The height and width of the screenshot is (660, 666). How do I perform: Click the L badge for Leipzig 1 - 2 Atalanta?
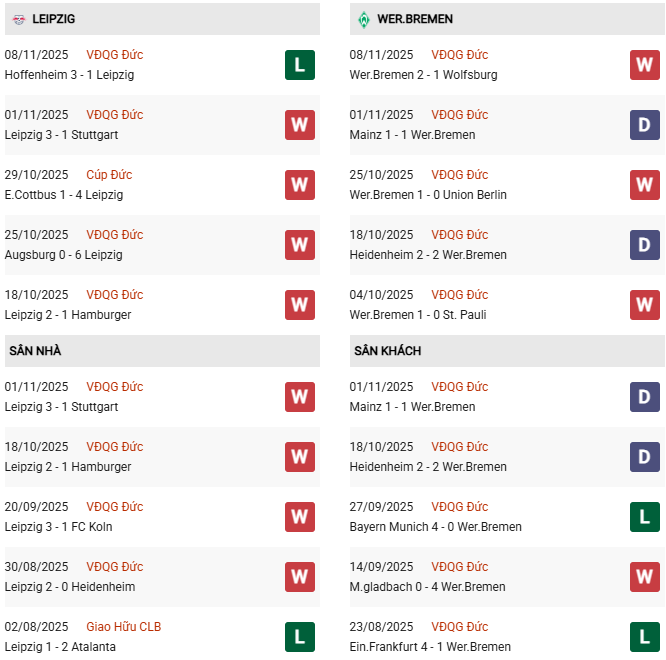tap(300, 637)
